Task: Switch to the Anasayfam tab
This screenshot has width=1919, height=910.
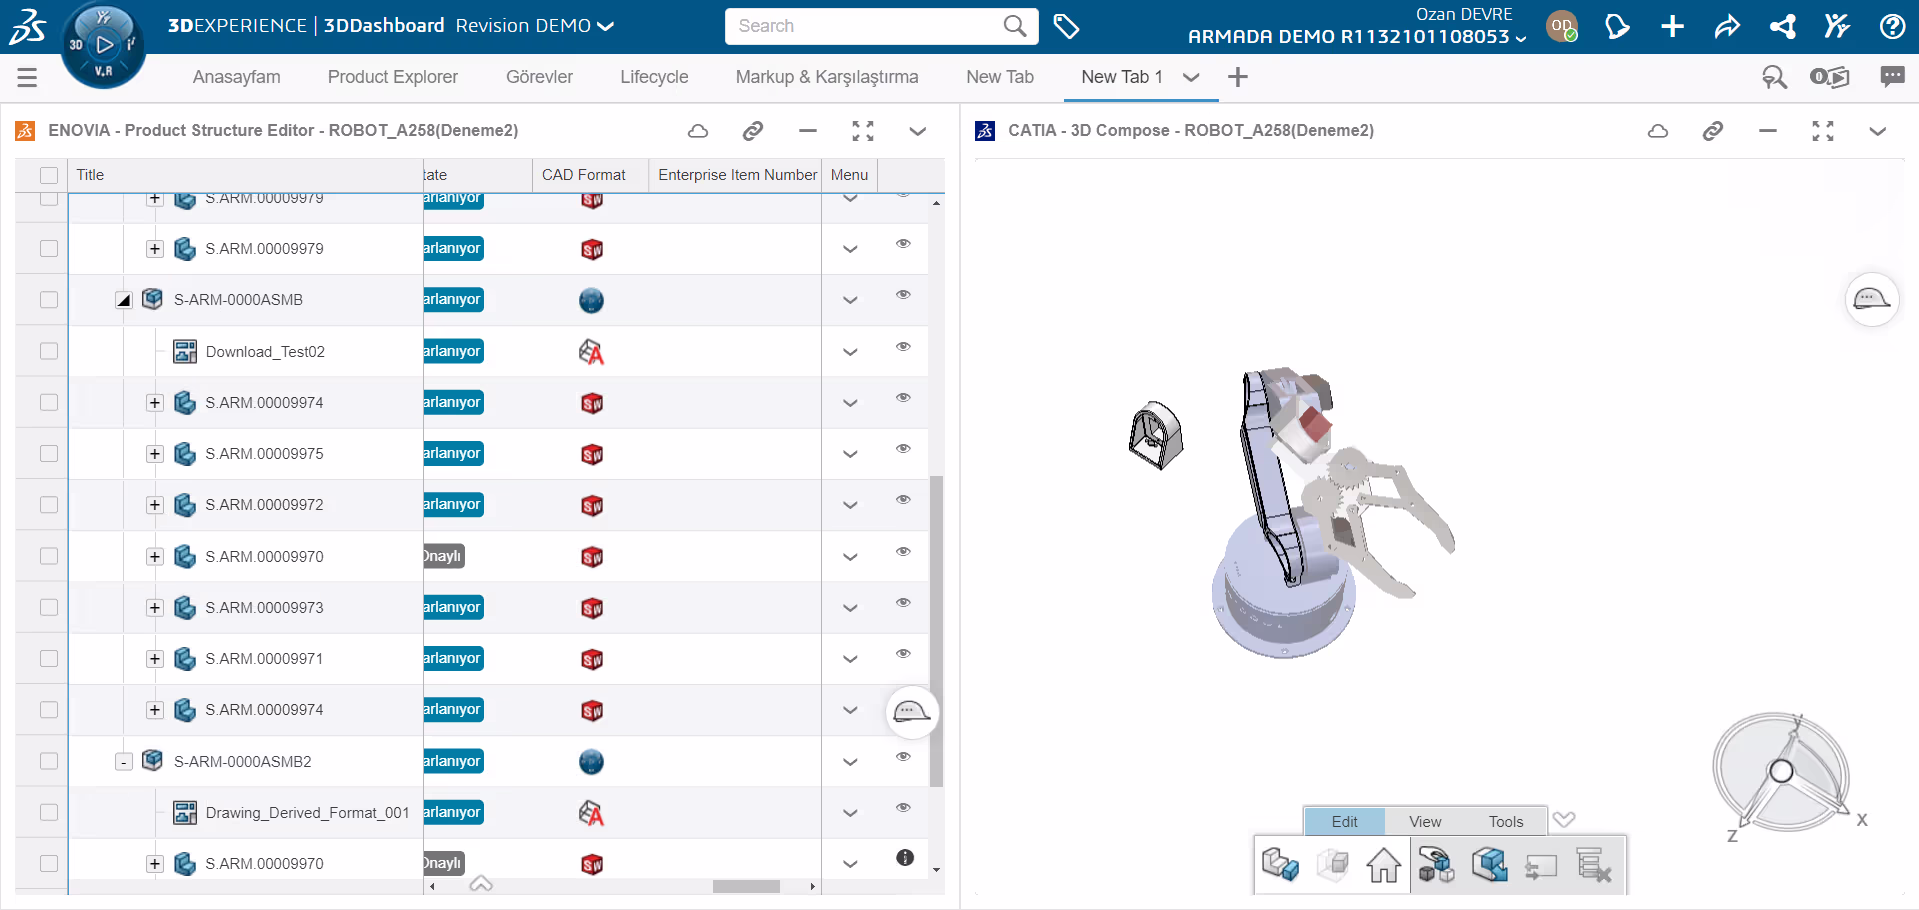Action: coord(237,77)
